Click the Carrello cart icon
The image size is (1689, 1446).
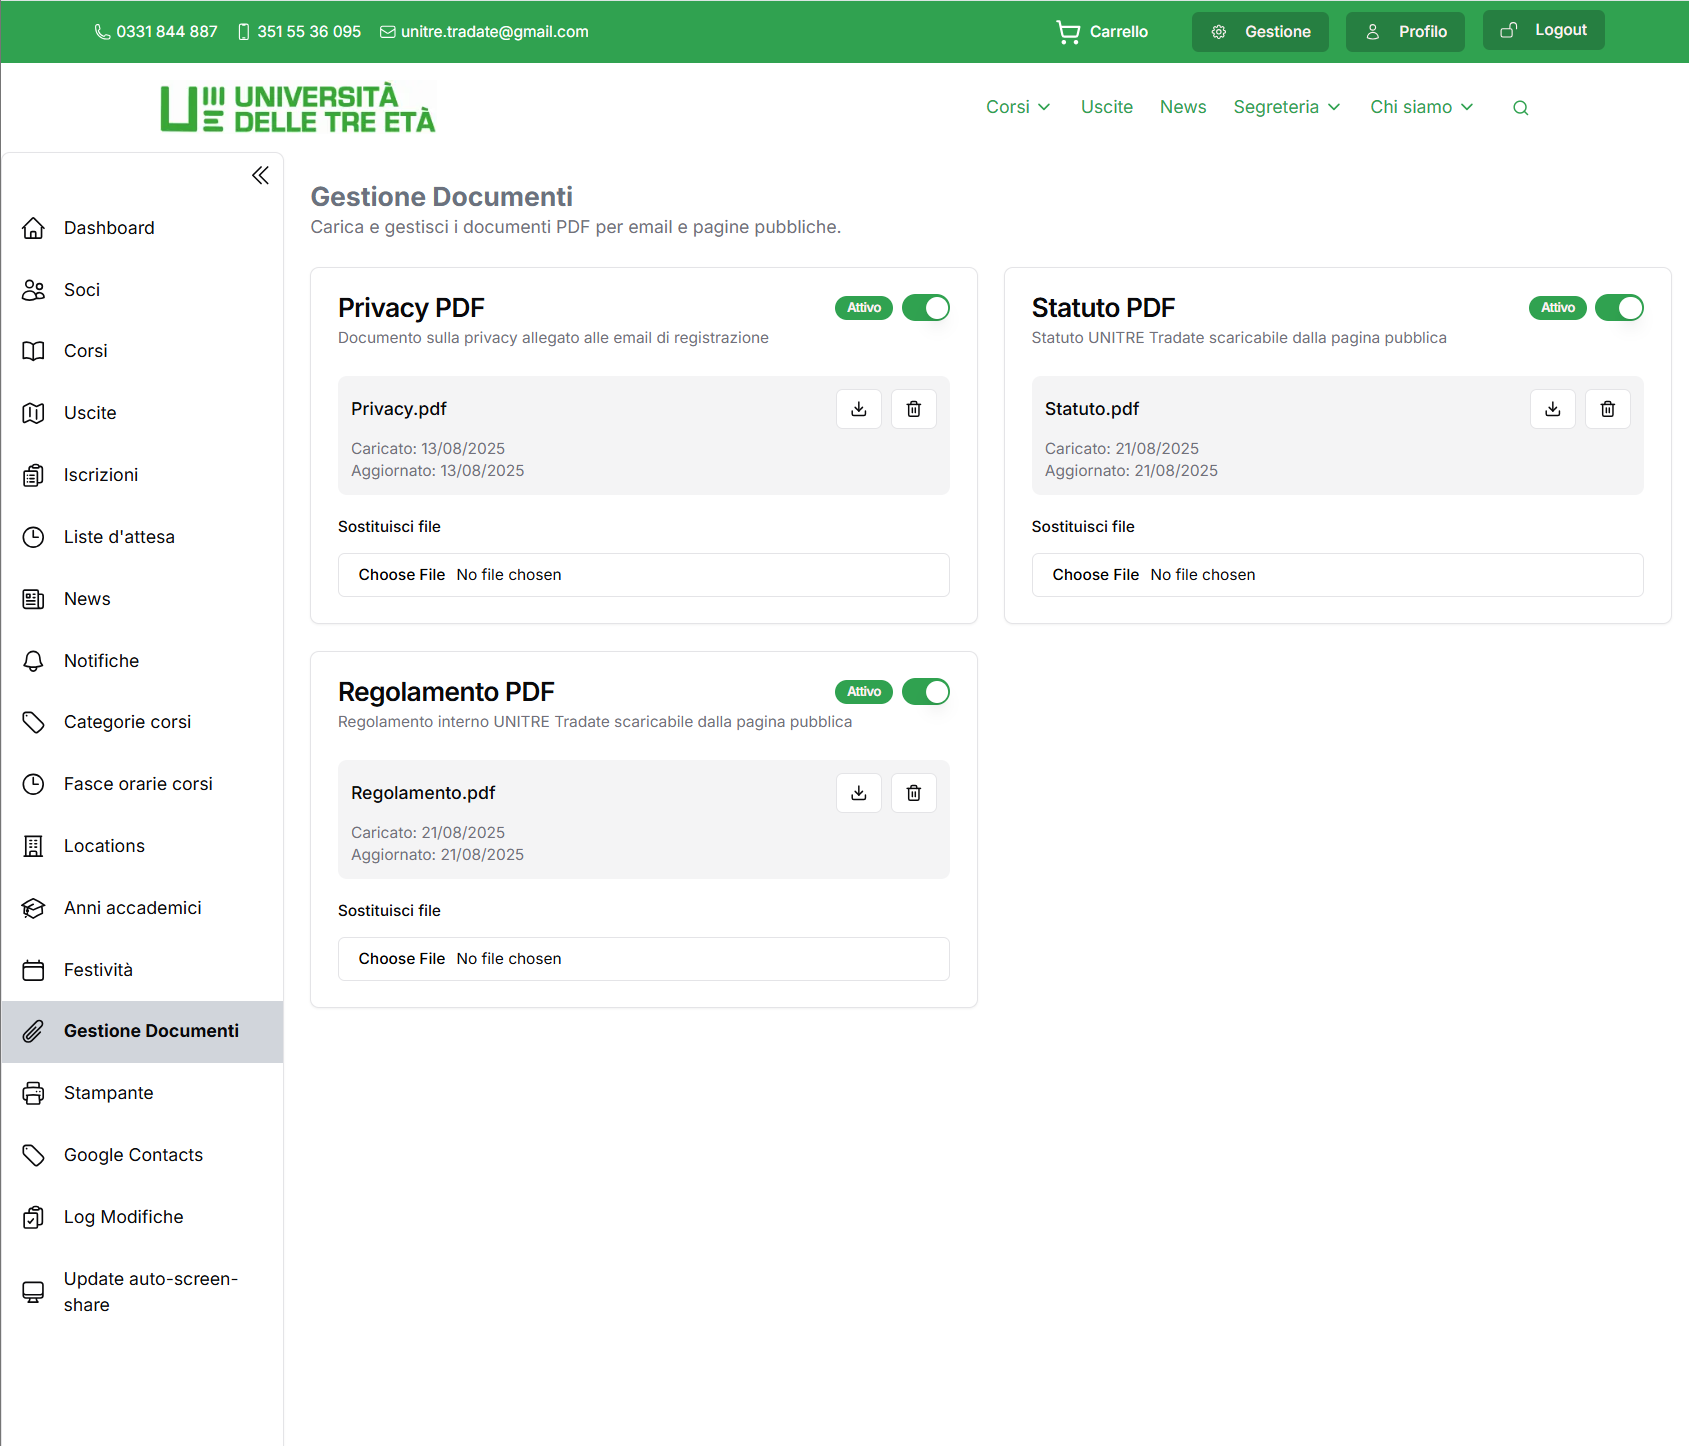point(1068,31)
